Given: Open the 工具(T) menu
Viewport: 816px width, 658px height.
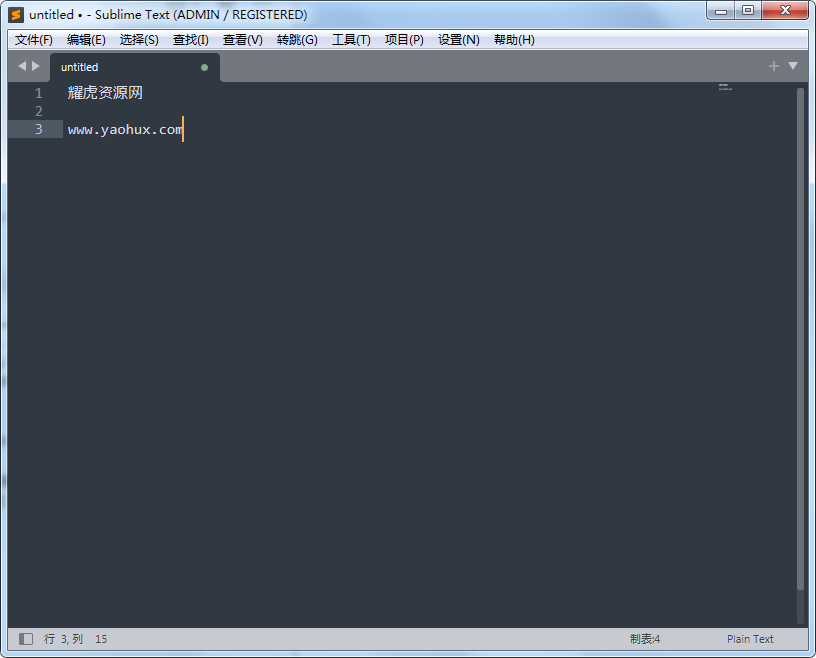Looking at the screenshot, I should click(x=351, y=40).
